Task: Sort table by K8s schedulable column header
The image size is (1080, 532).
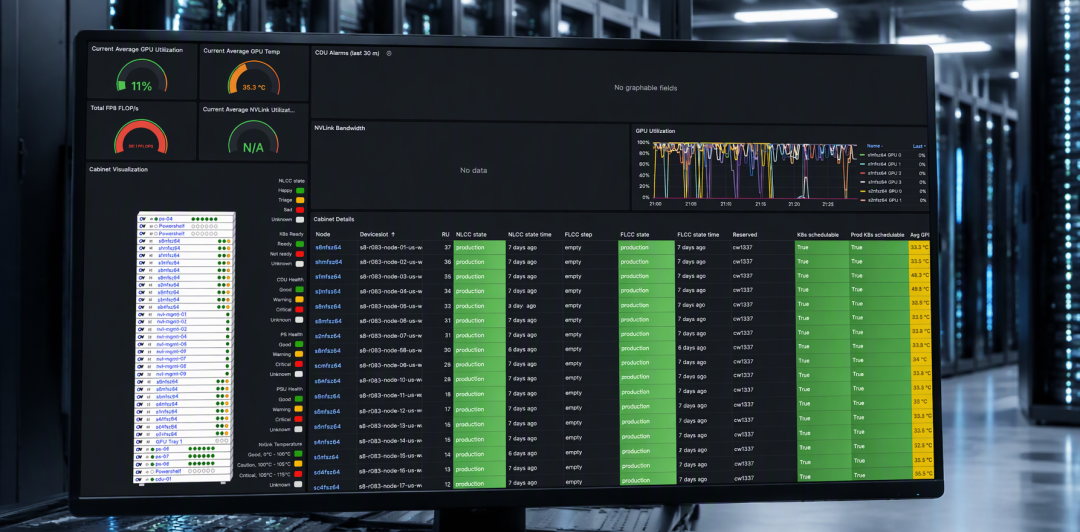Action: click(818, 235)
